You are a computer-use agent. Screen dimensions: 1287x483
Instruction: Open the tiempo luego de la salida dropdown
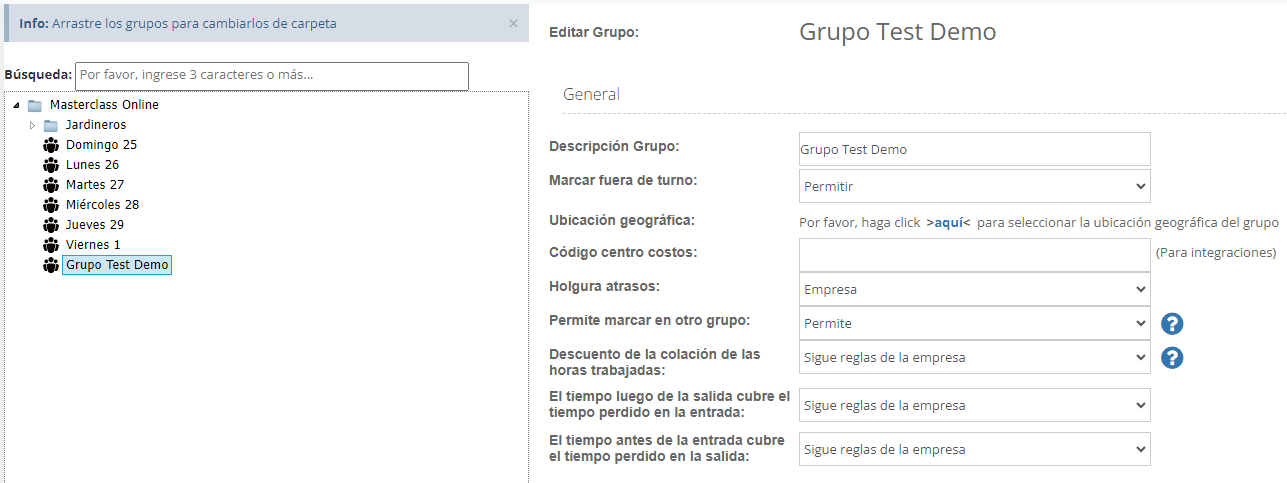(x=974, y=406)
